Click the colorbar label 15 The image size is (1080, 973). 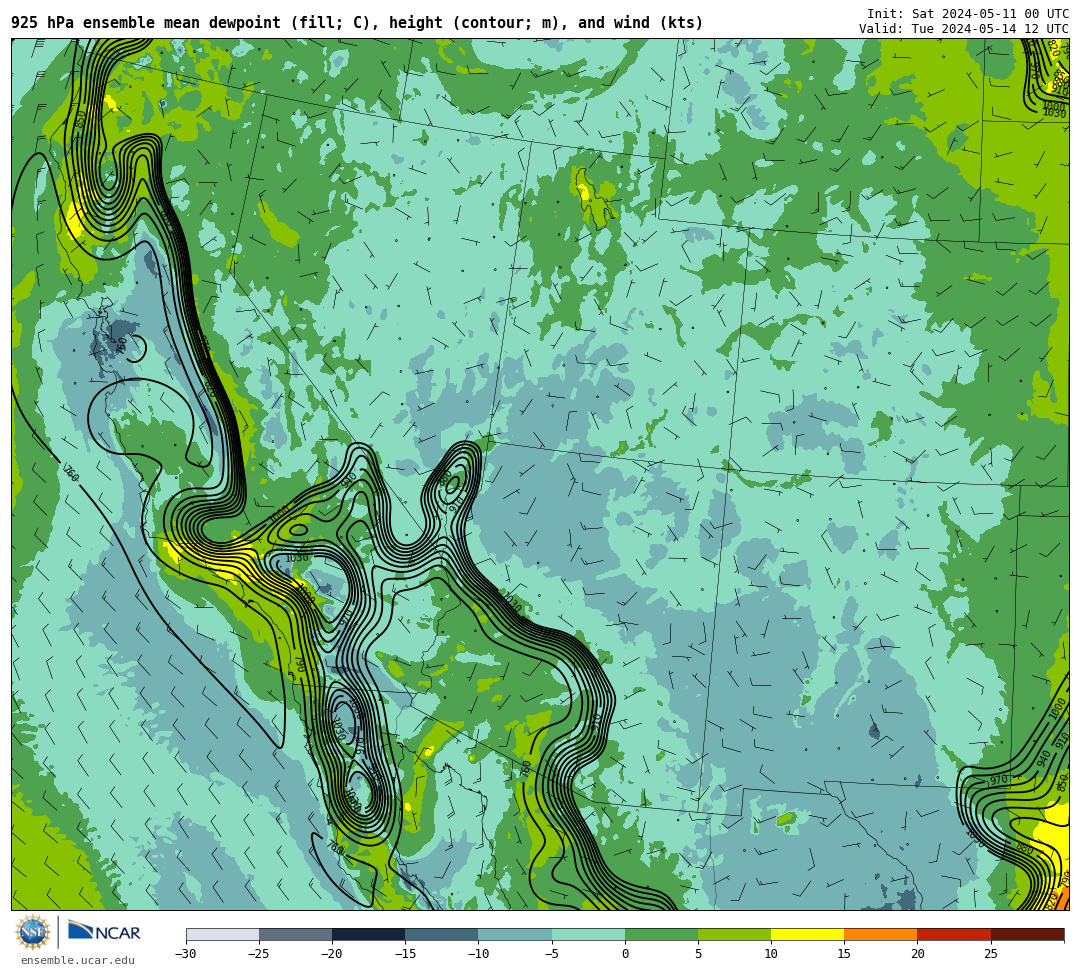[x=844, y=954]
